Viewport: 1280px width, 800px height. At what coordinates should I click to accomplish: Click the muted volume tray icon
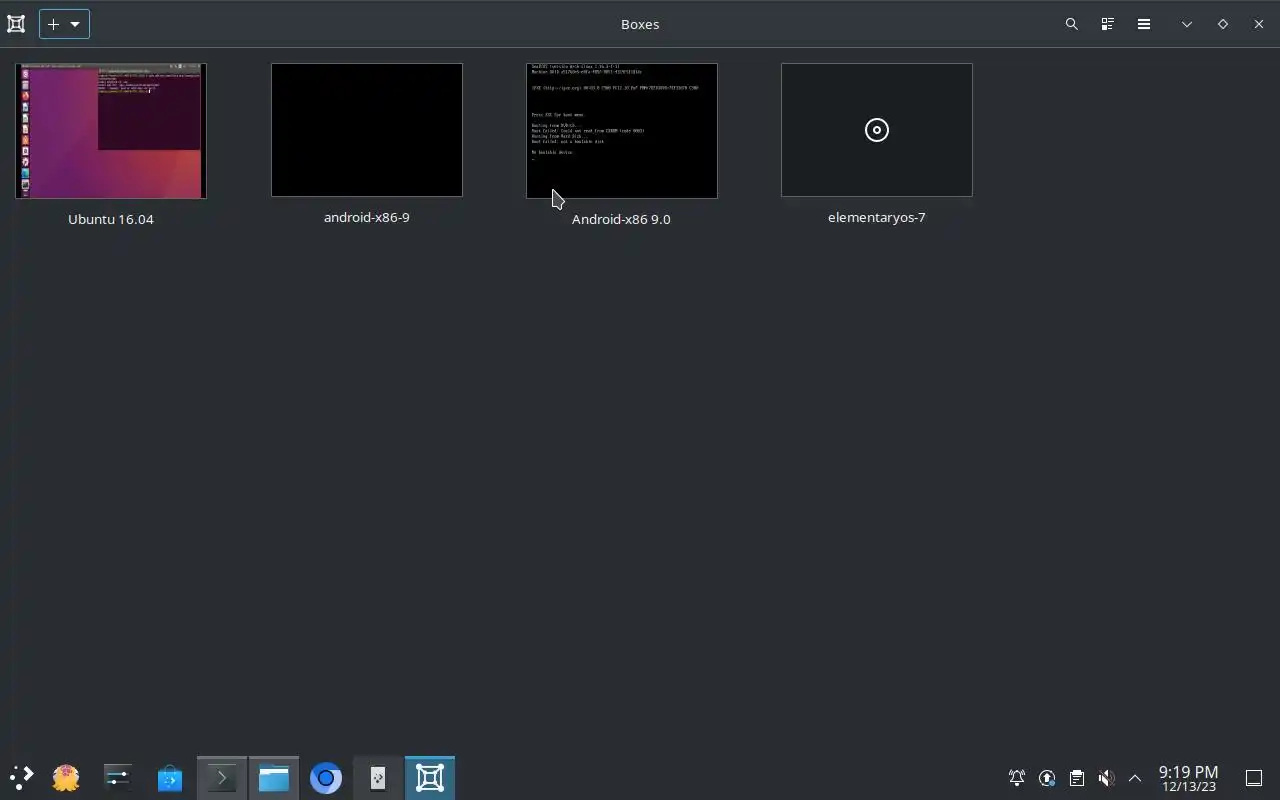[x=1106, y=778]
